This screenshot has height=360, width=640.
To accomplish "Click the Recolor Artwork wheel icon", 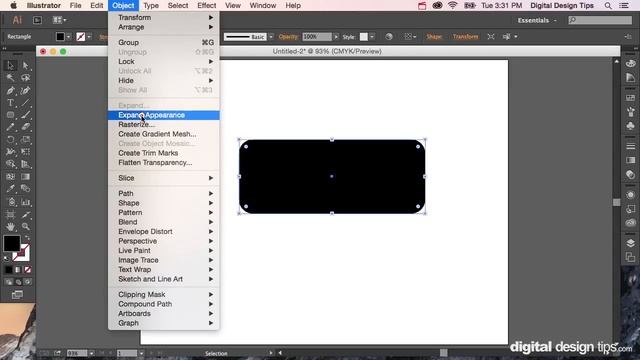I will (x=389, y=37).
